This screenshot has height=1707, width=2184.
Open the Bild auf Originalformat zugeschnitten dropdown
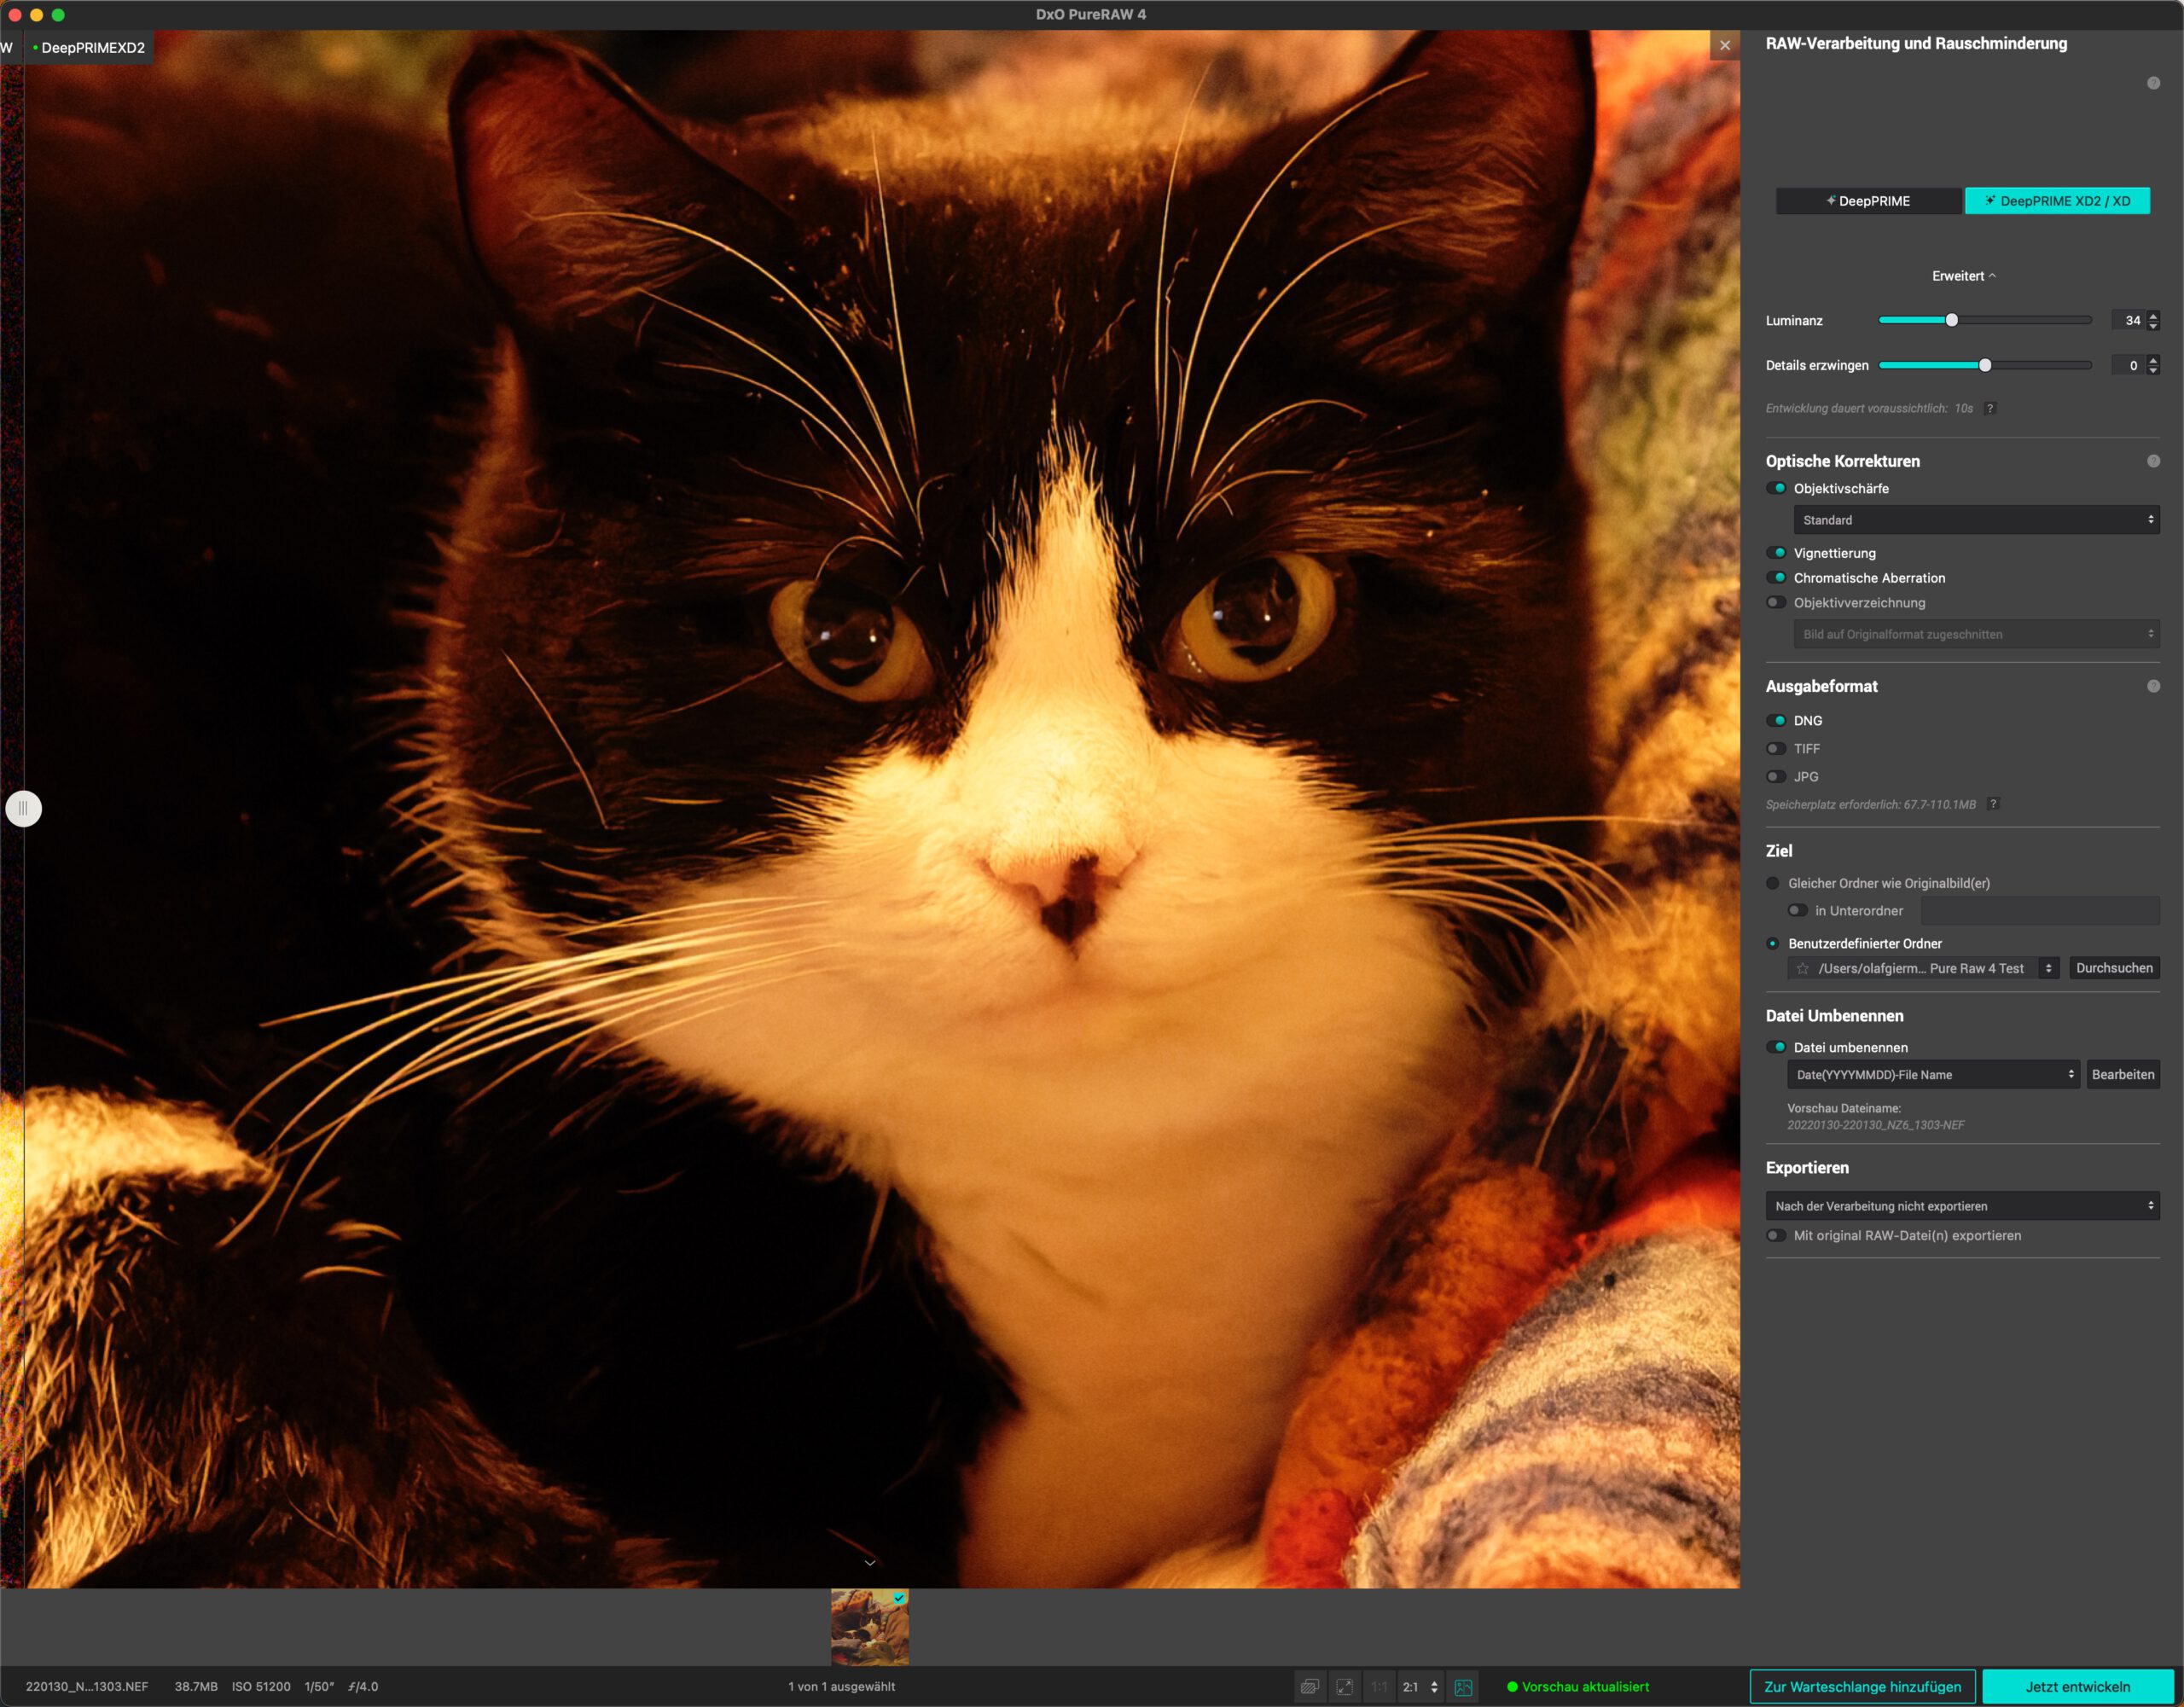[x=1976, y=634]
